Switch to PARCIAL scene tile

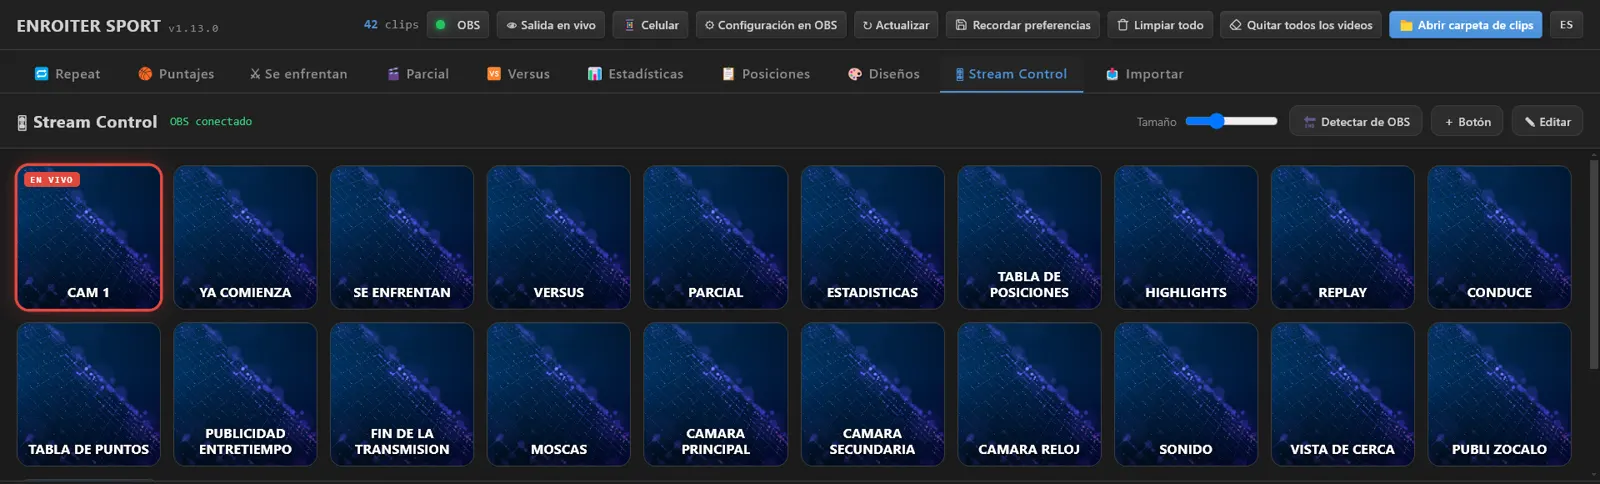pos(716,238)
